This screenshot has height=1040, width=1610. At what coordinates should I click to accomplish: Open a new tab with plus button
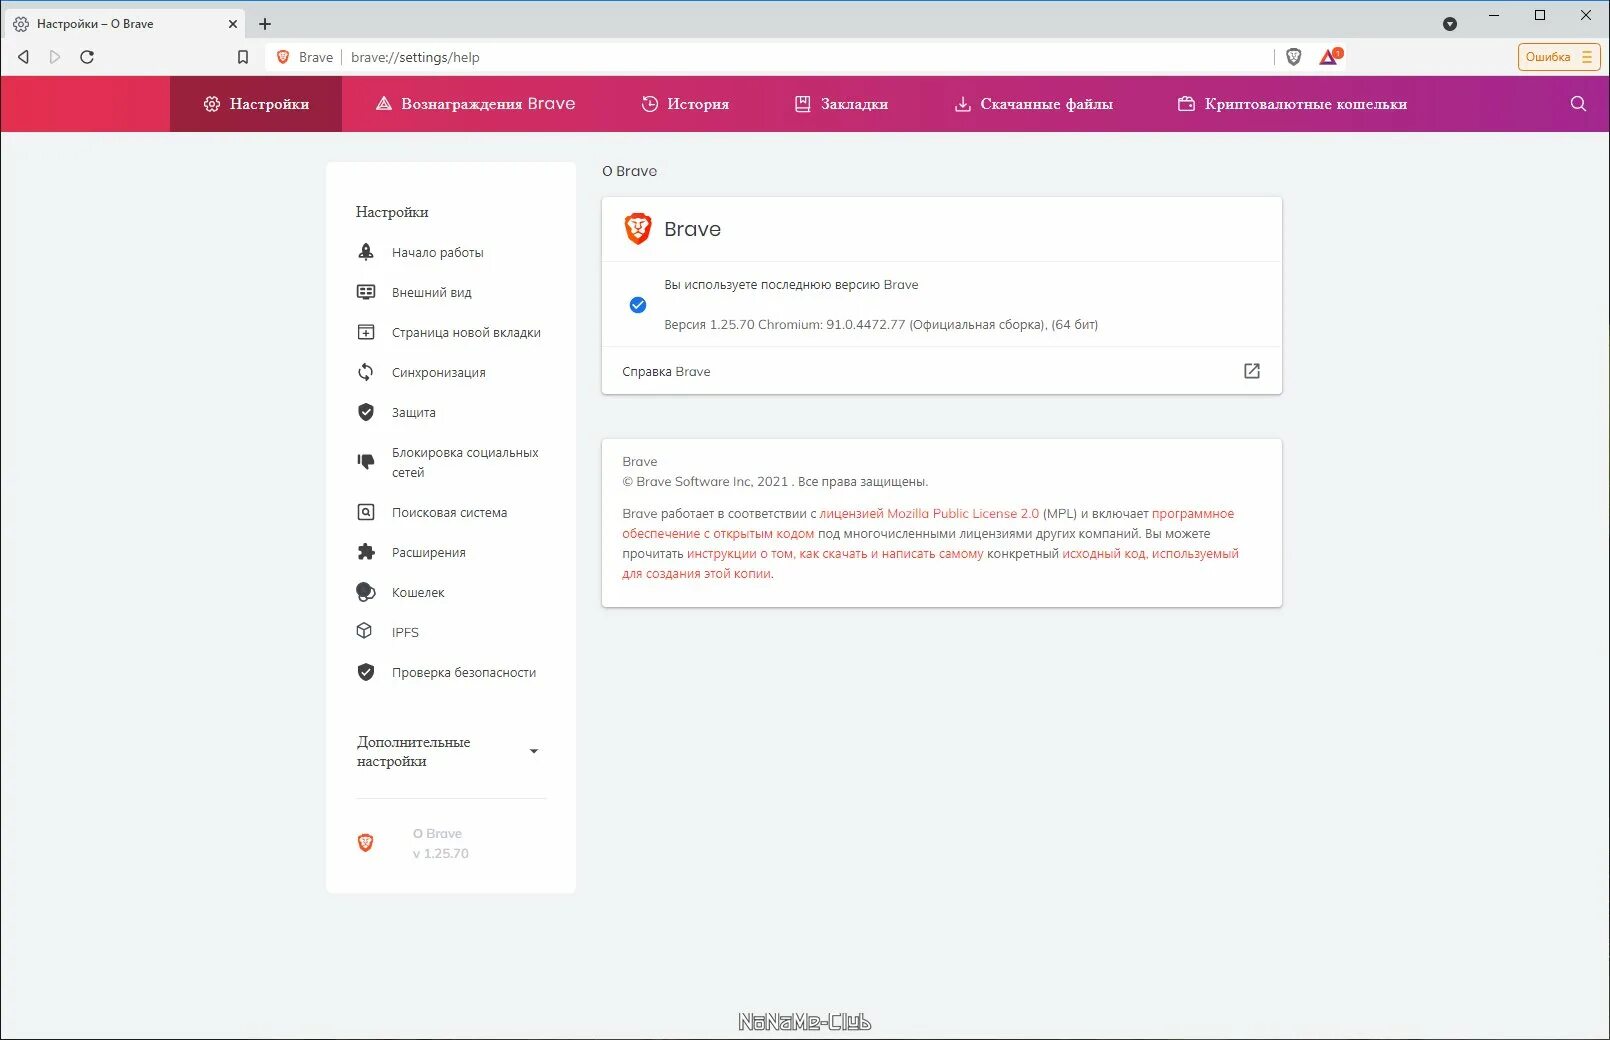(265, 24)
